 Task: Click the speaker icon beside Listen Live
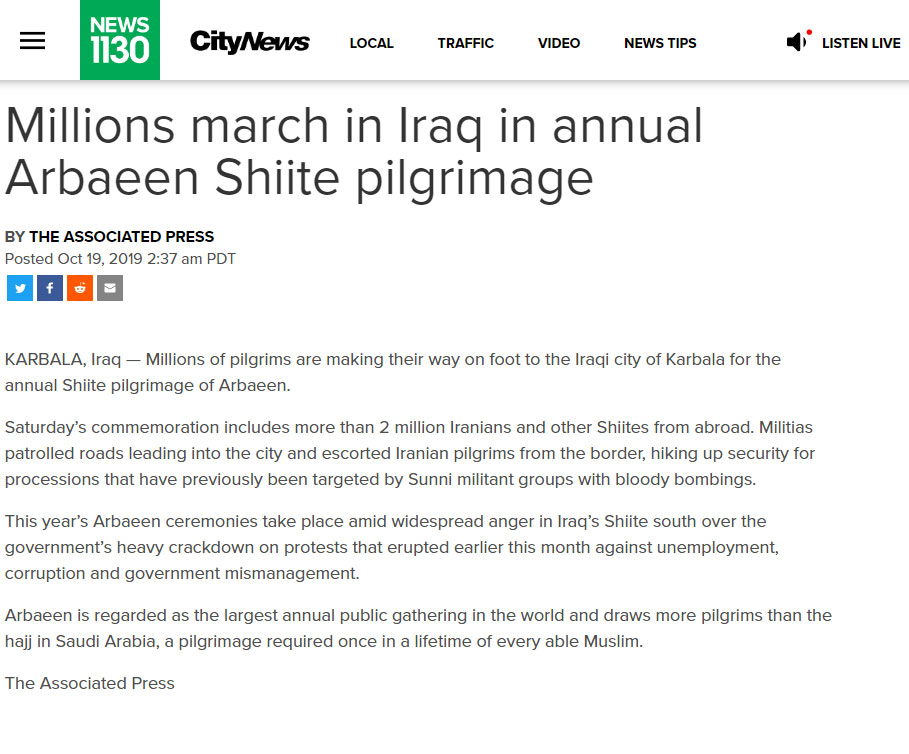coord(798,41)
